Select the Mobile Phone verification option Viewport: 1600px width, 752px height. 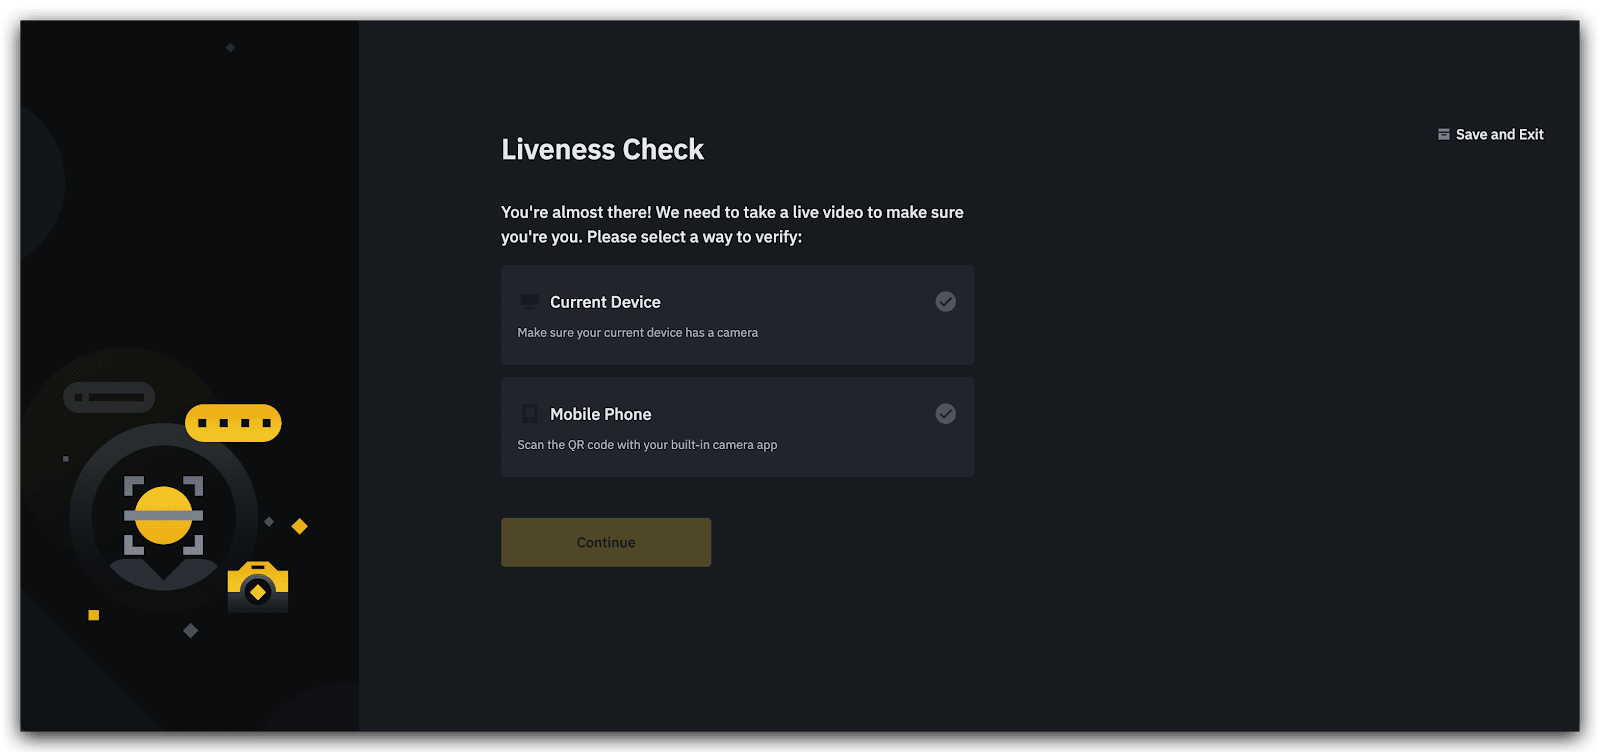737,427
